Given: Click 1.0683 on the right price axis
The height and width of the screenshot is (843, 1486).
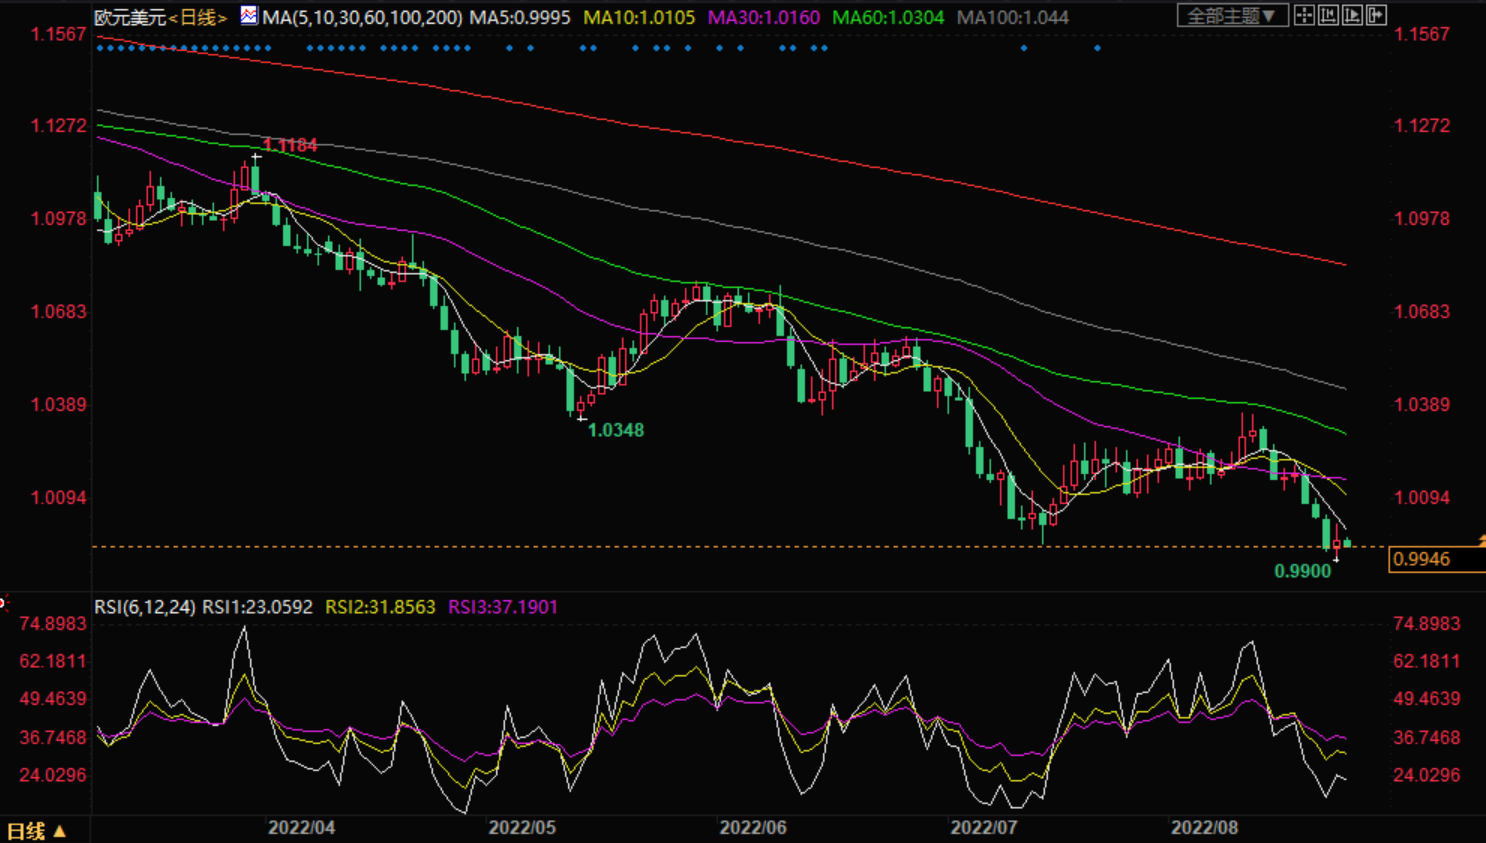Looking at the screenshot, I should click(1422, 312).
